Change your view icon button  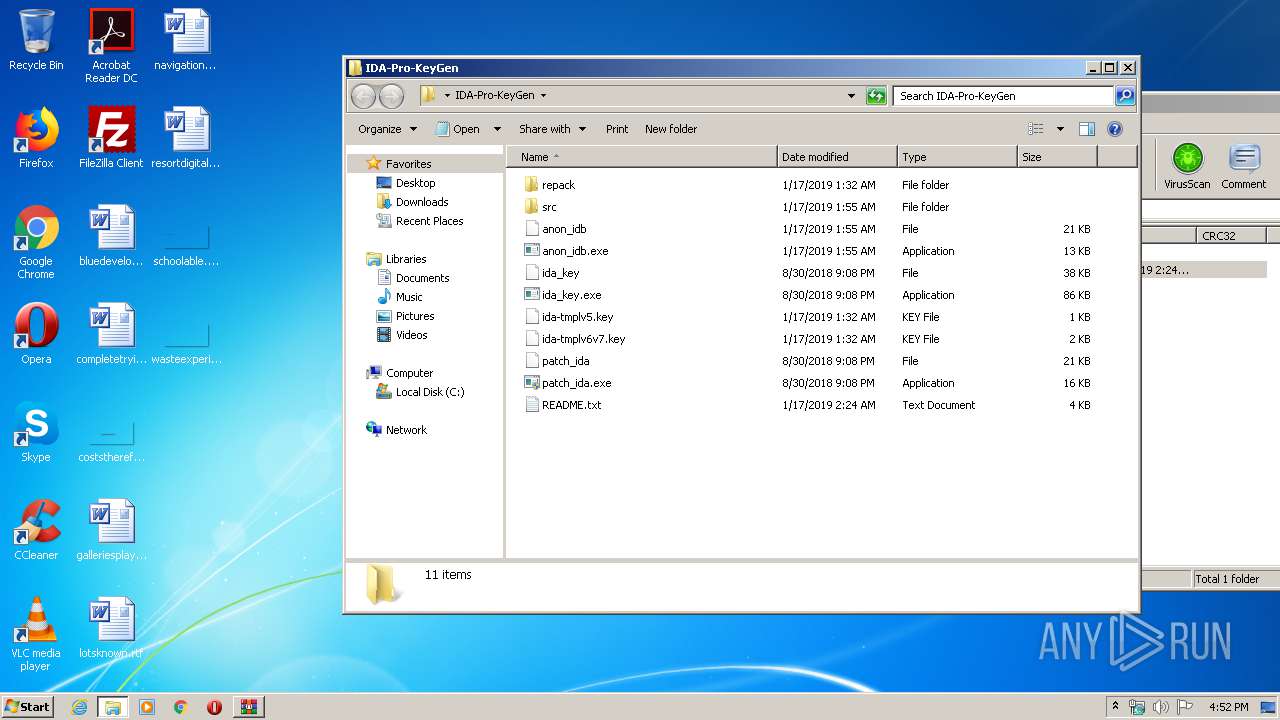1036,129
